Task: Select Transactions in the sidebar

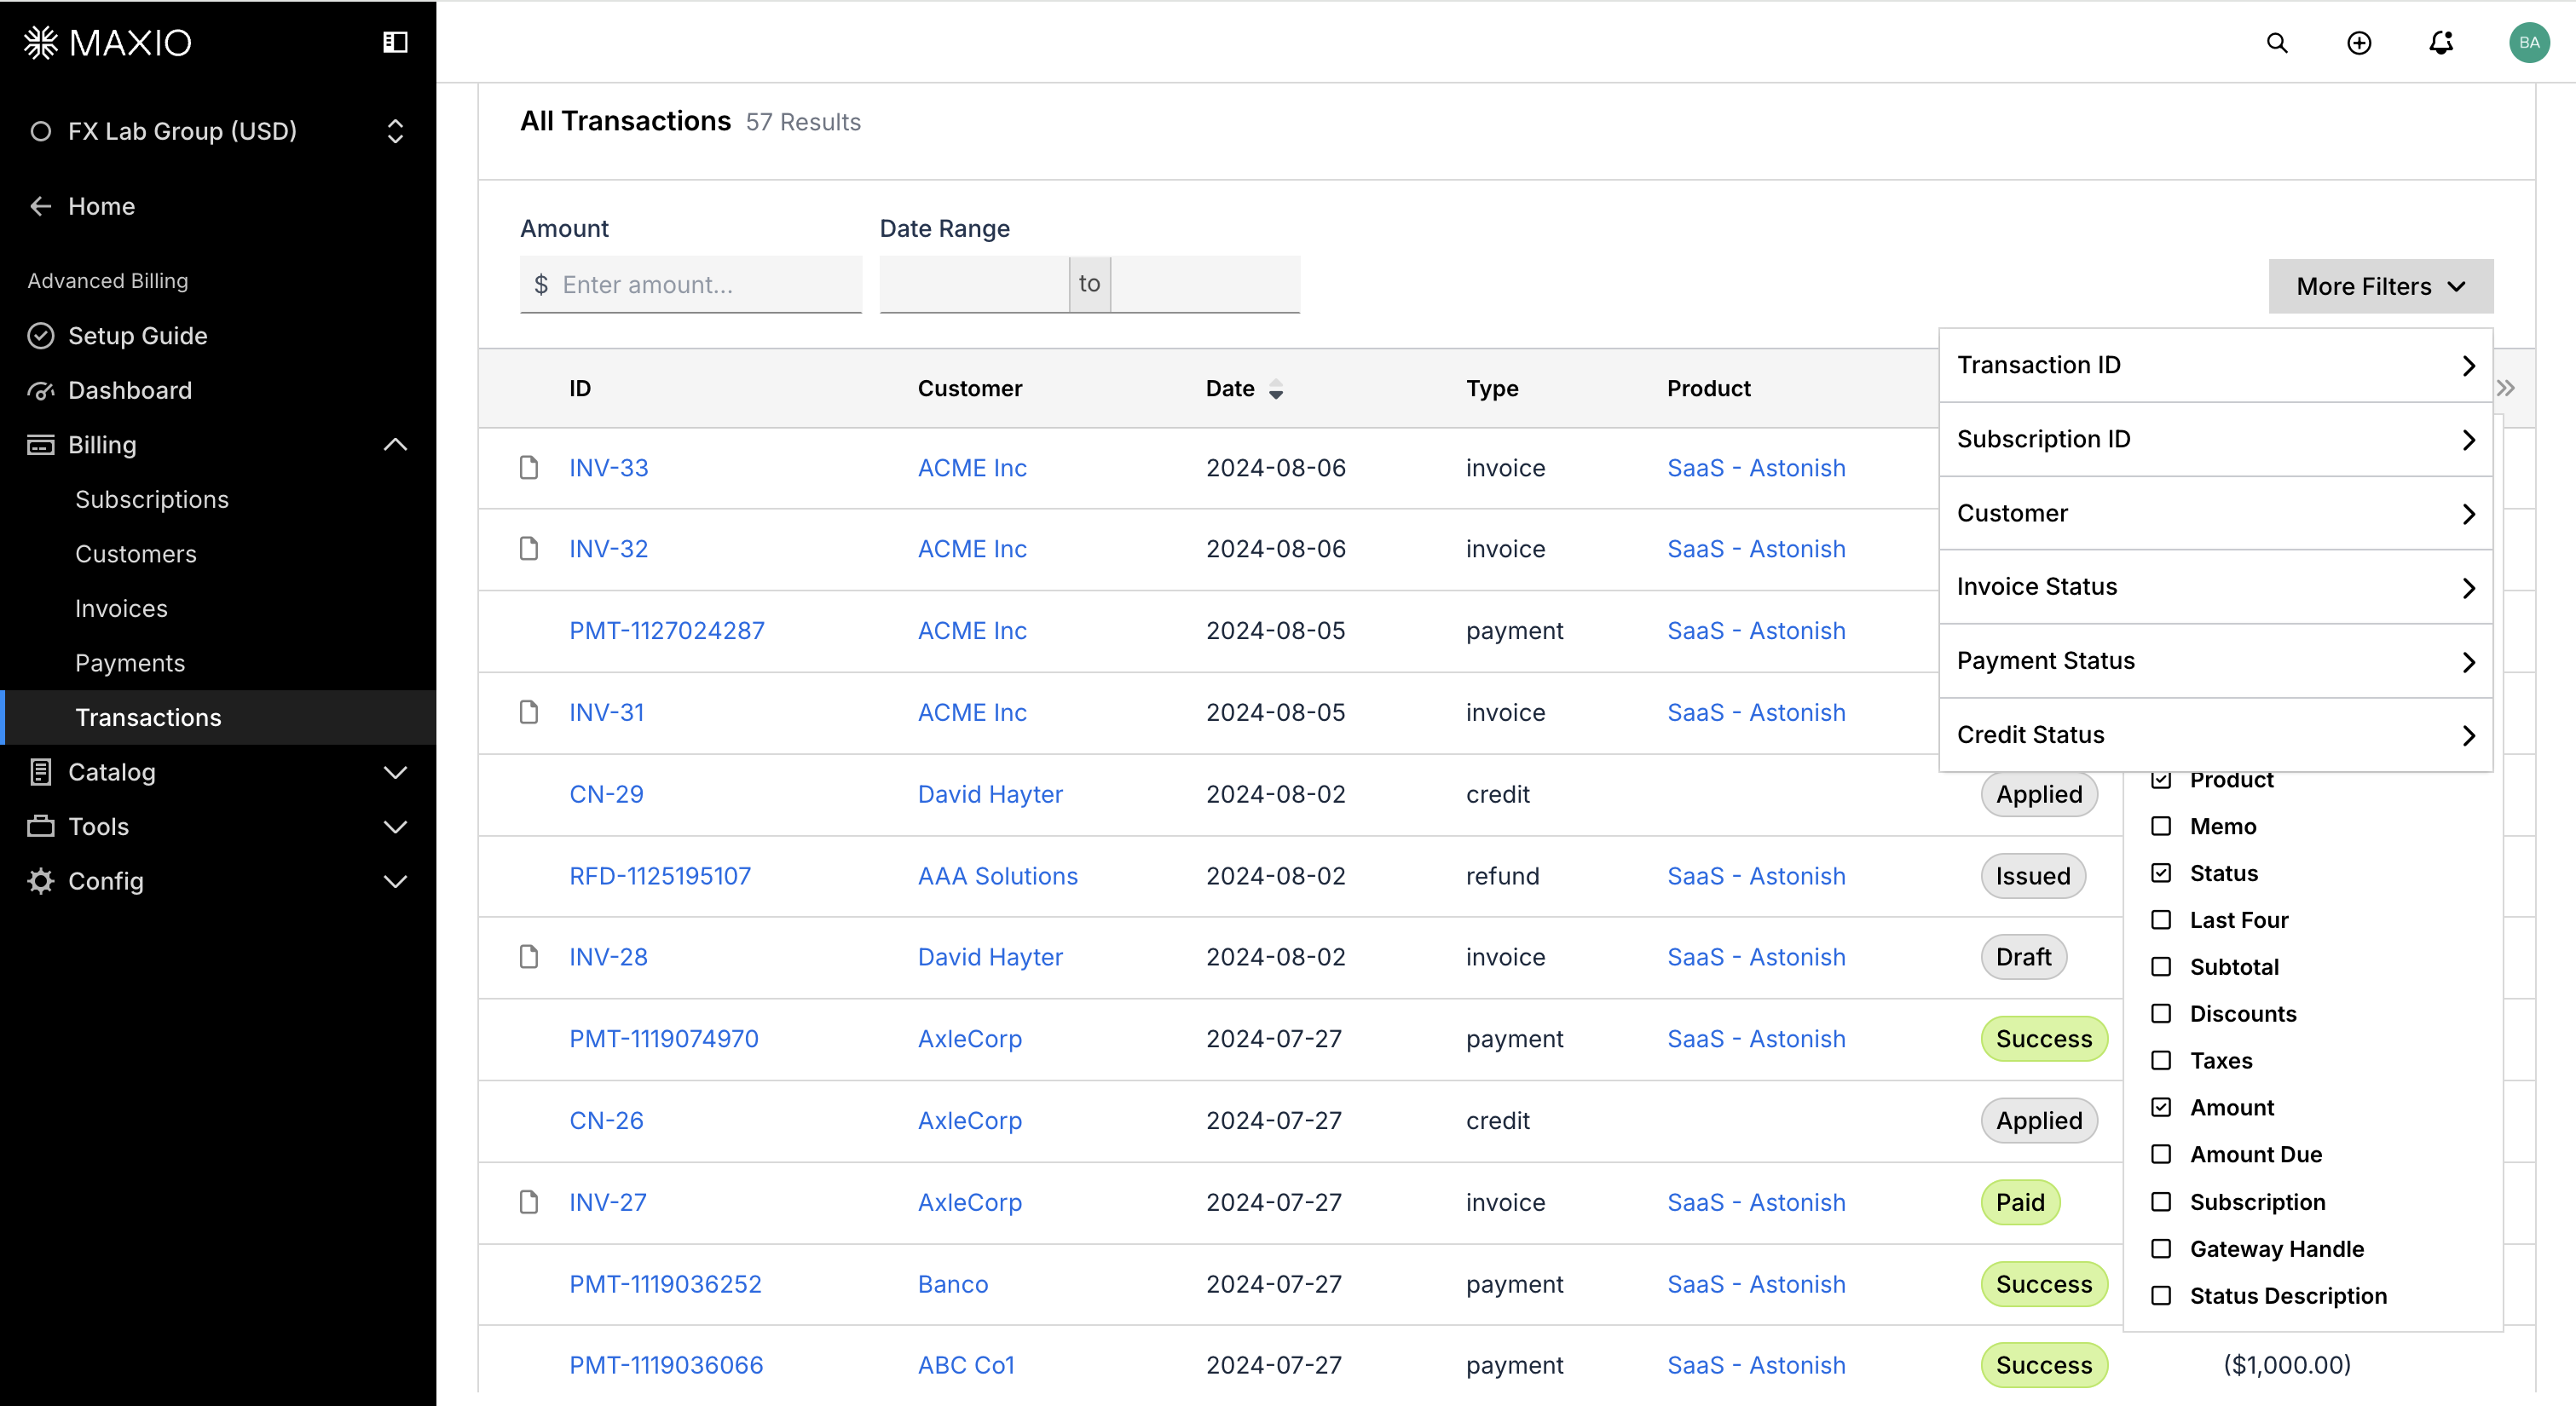Action: 218,717
